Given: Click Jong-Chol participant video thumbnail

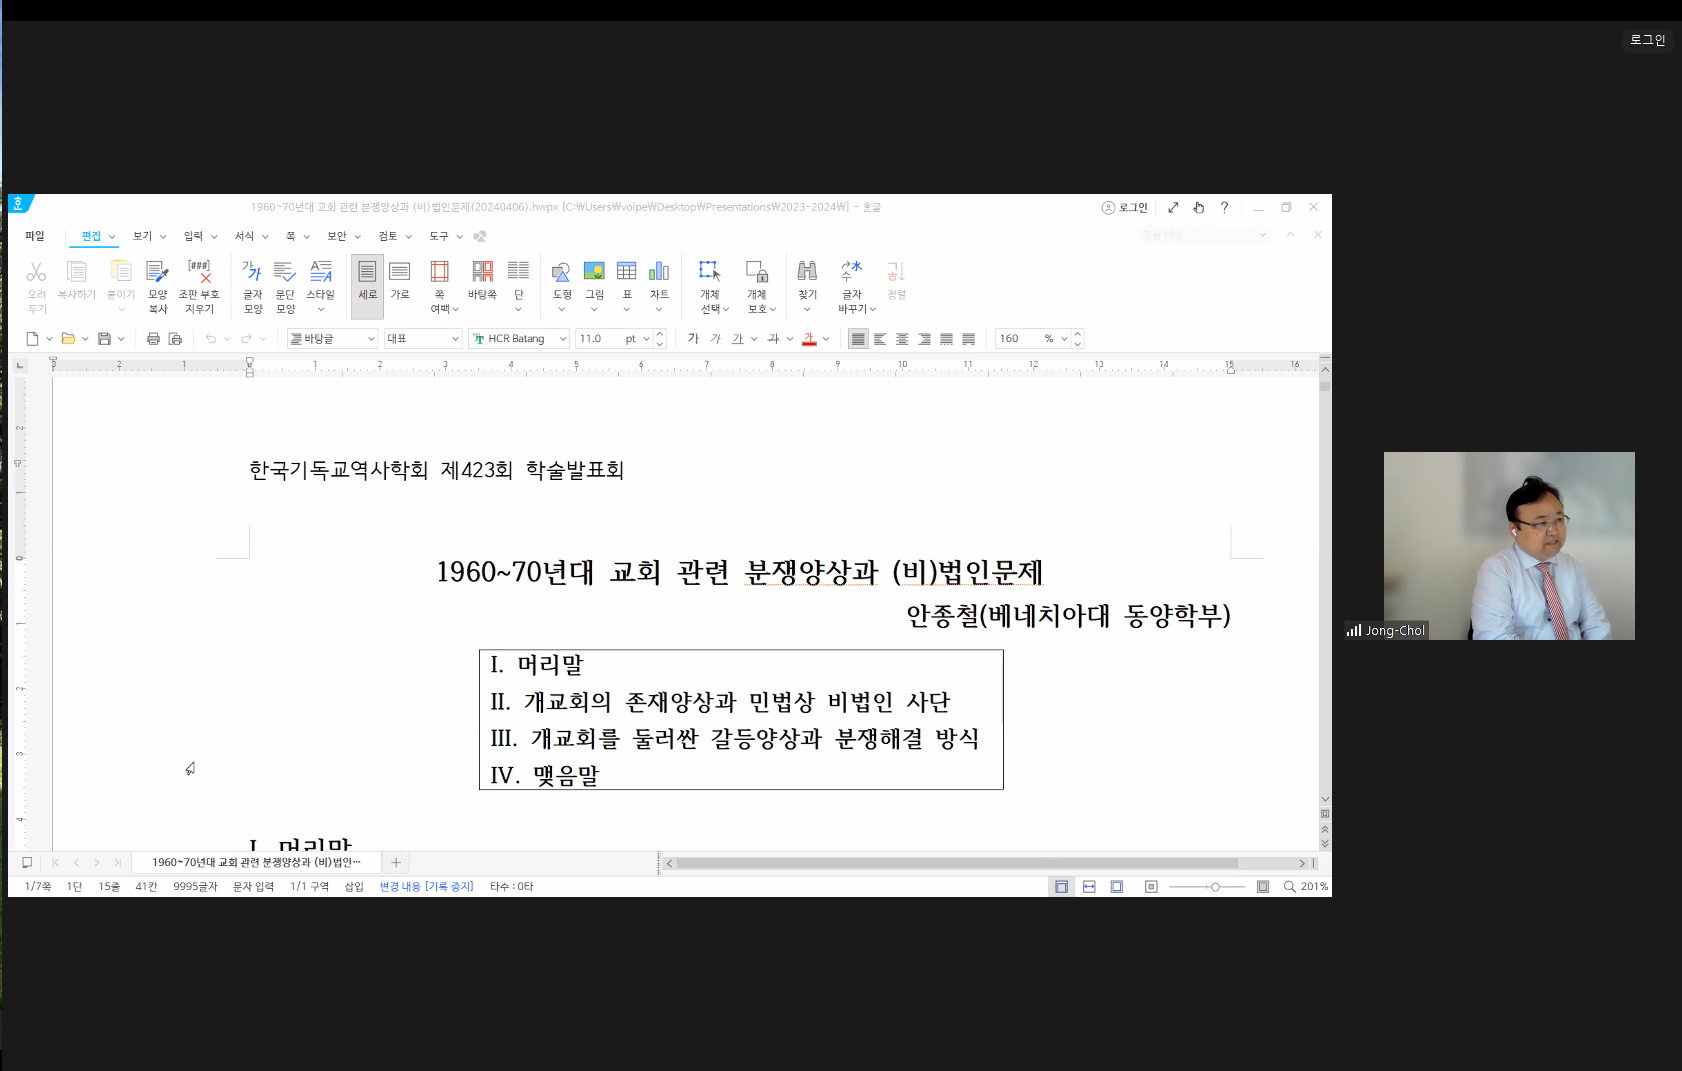Looking at the screenshot, I should (1509, 546).
